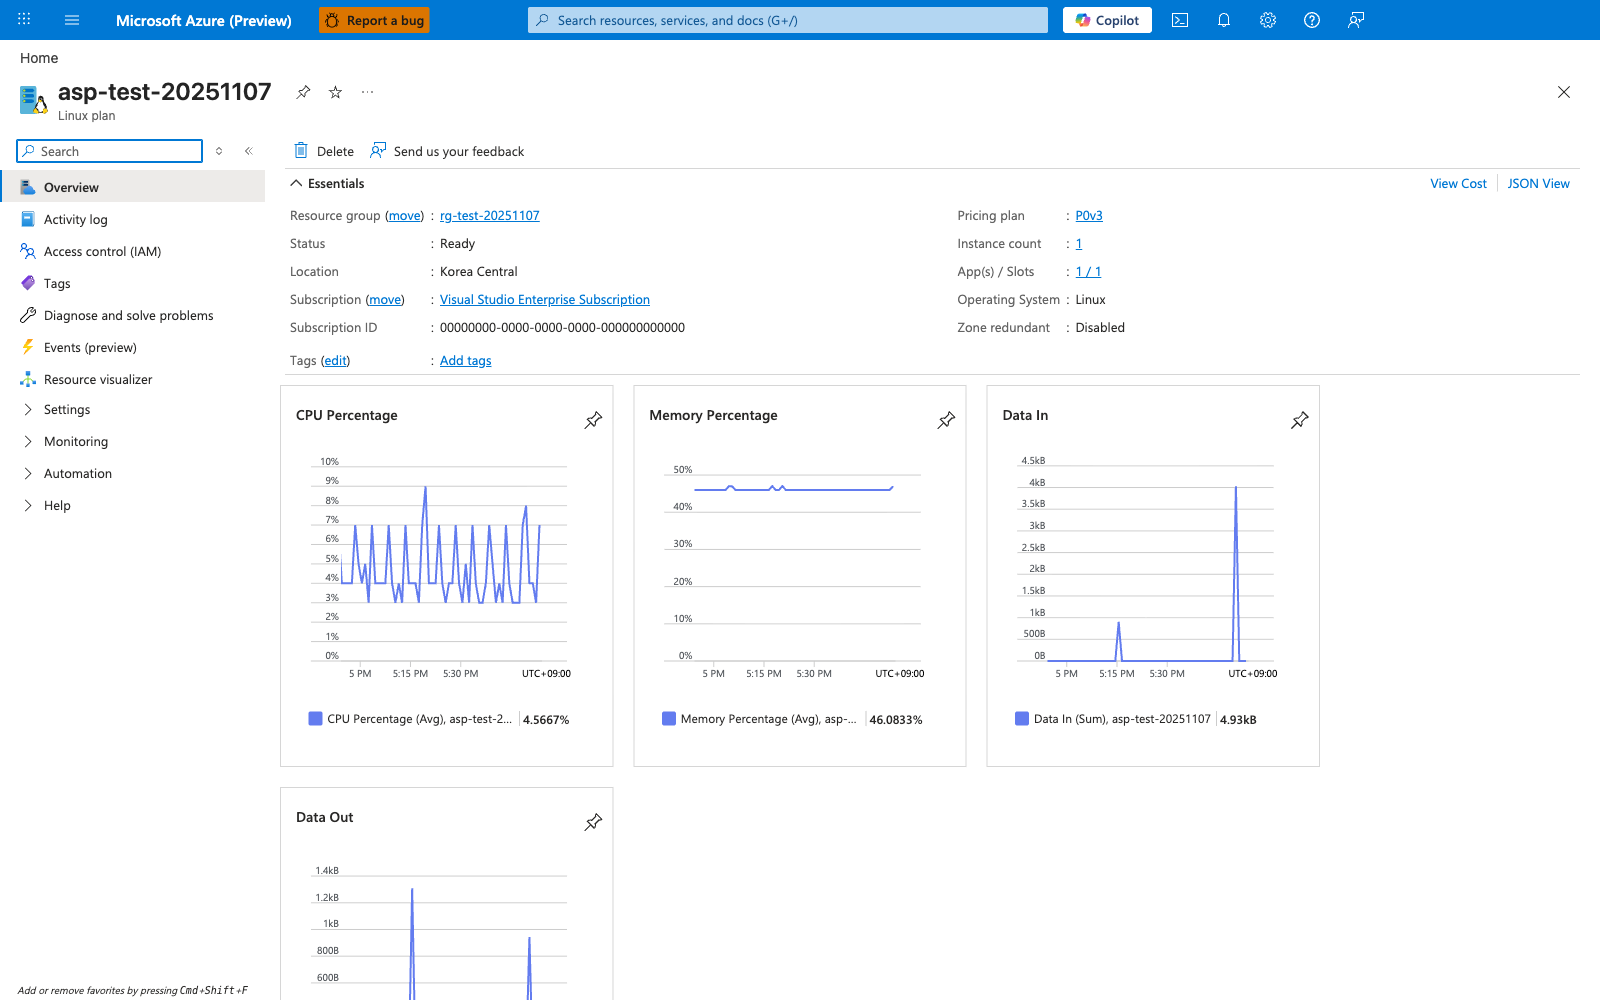Click the Report a bug button

[x=374, y=20]
